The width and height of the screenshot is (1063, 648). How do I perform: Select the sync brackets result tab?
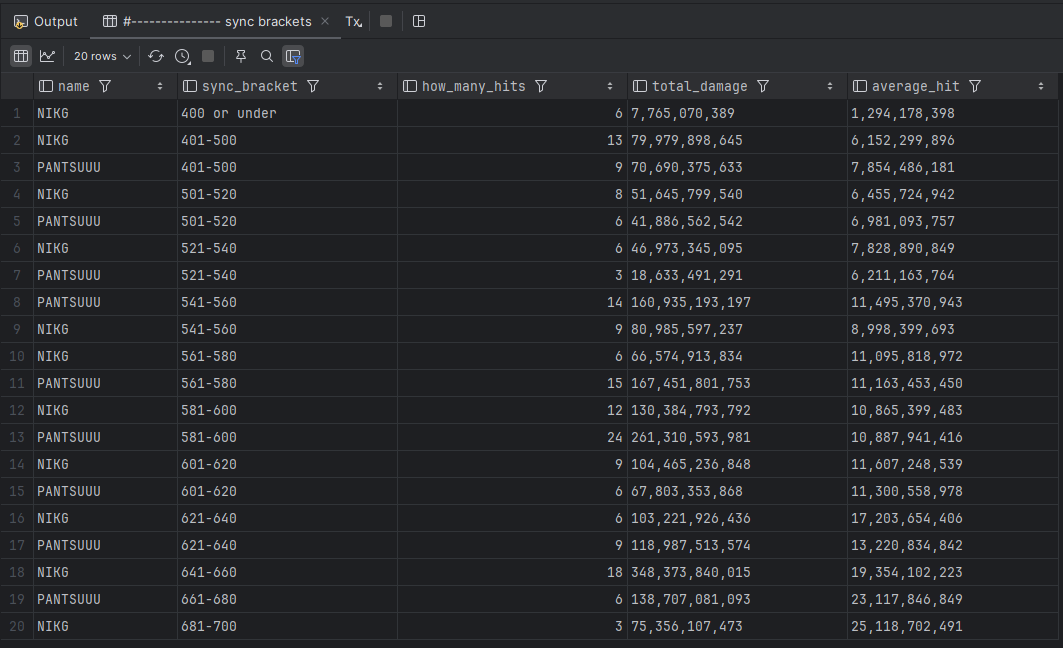click(216, 22)
